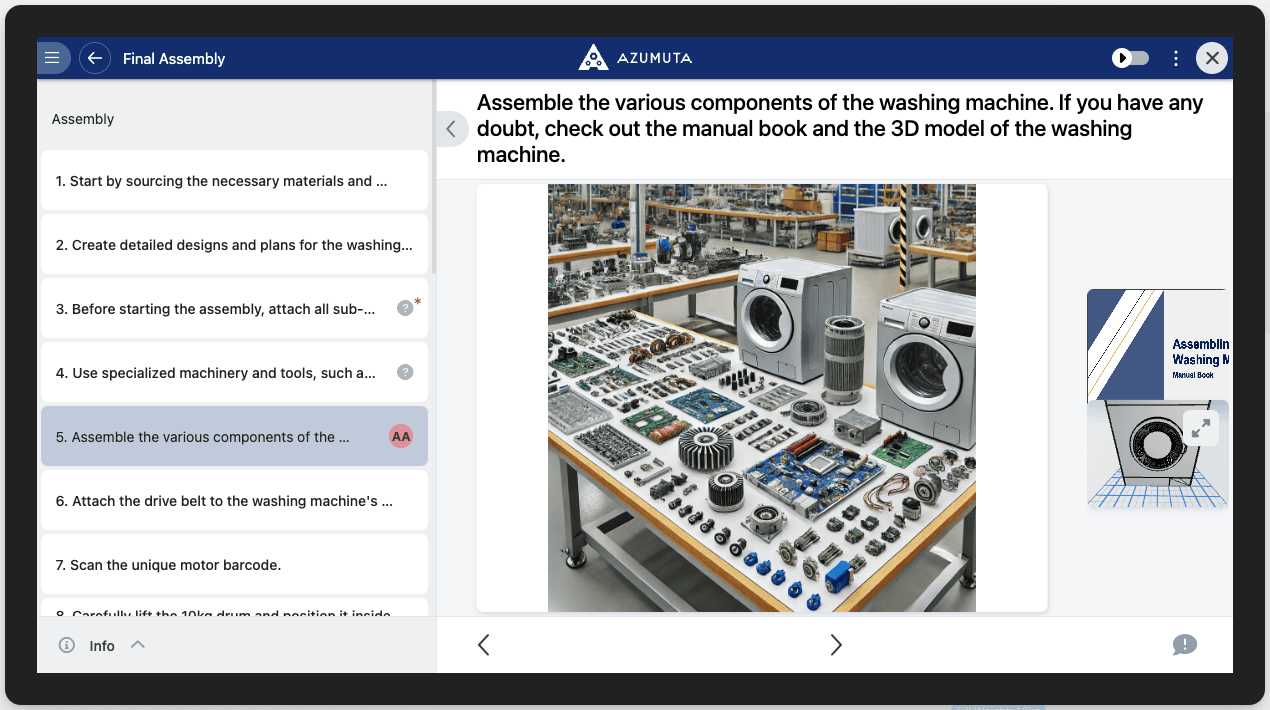The width and height of the screenshot is (1270, 710).
Task: Expand the Info panel chevron
Action: [x=138, y=645]
